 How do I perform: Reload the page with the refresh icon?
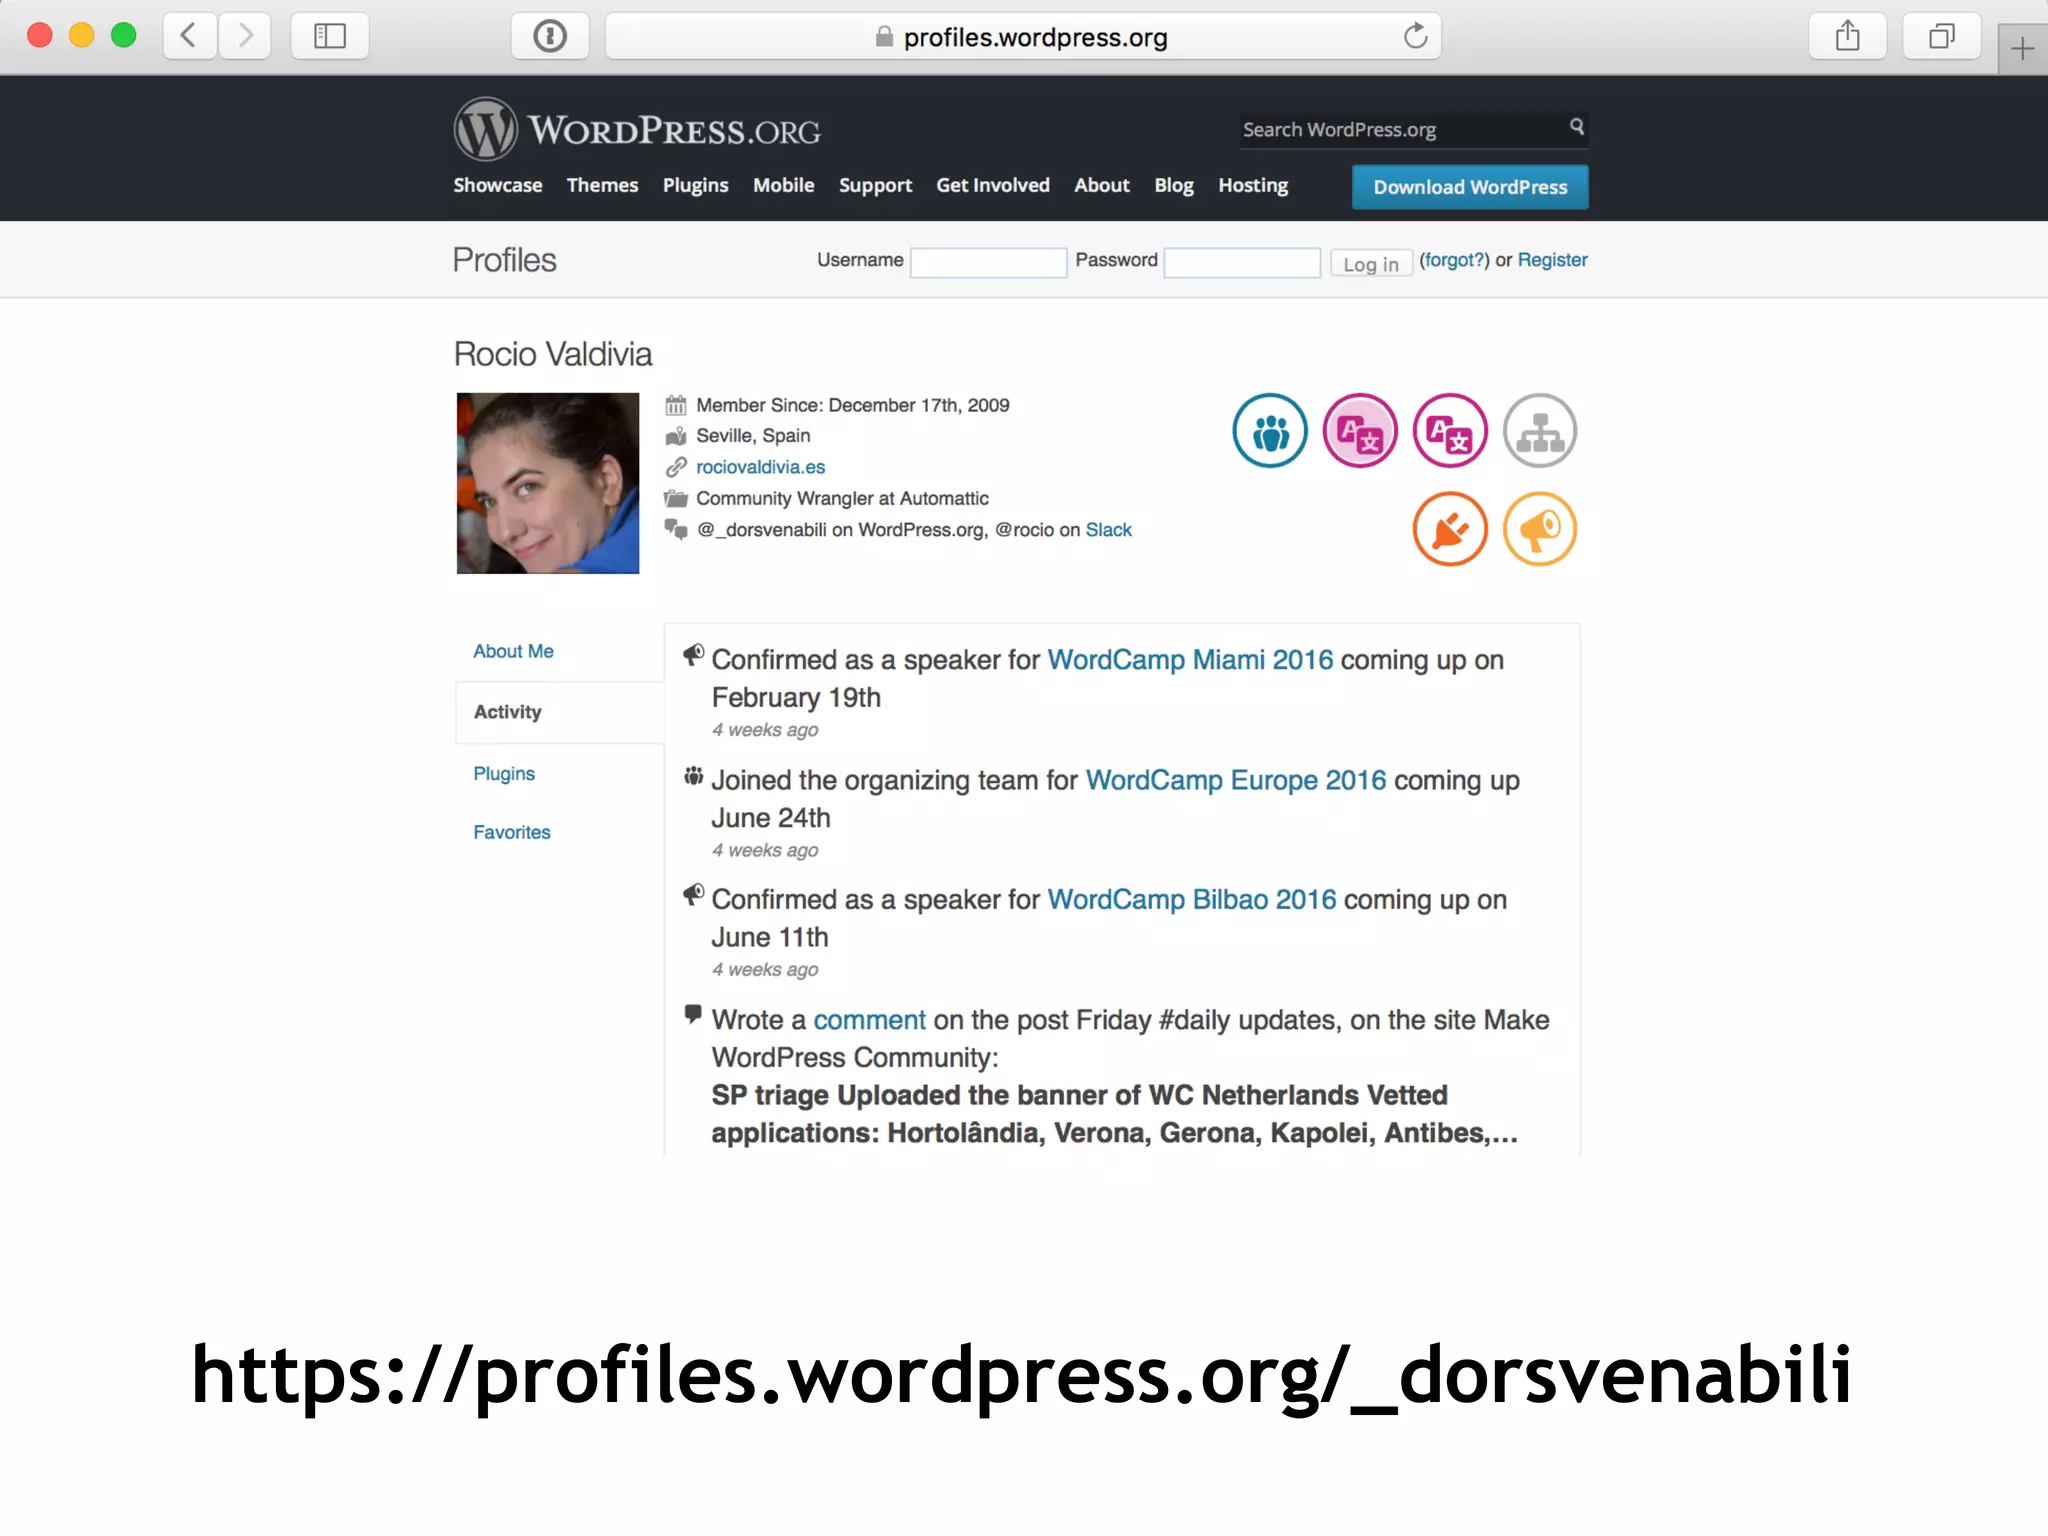[x=1415, y=36]
